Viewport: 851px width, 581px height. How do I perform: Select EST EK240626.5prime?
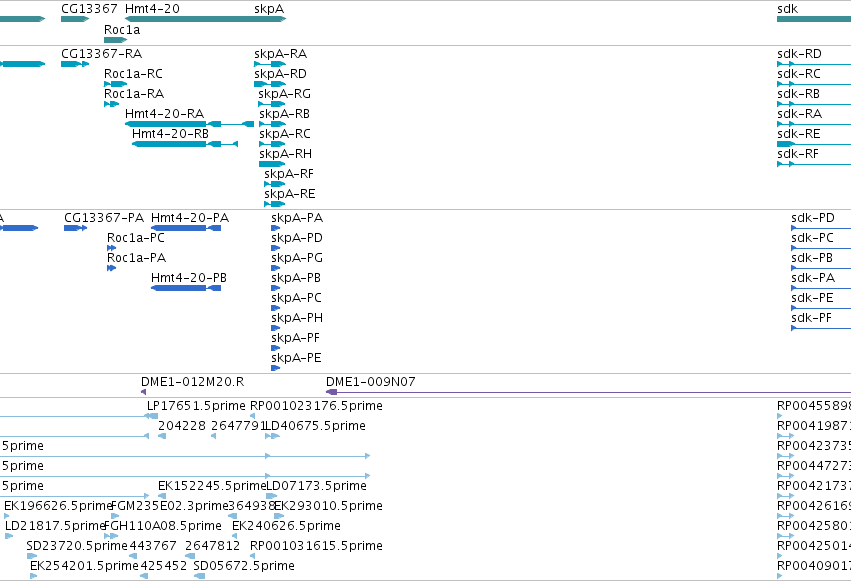tap(287, 526)
